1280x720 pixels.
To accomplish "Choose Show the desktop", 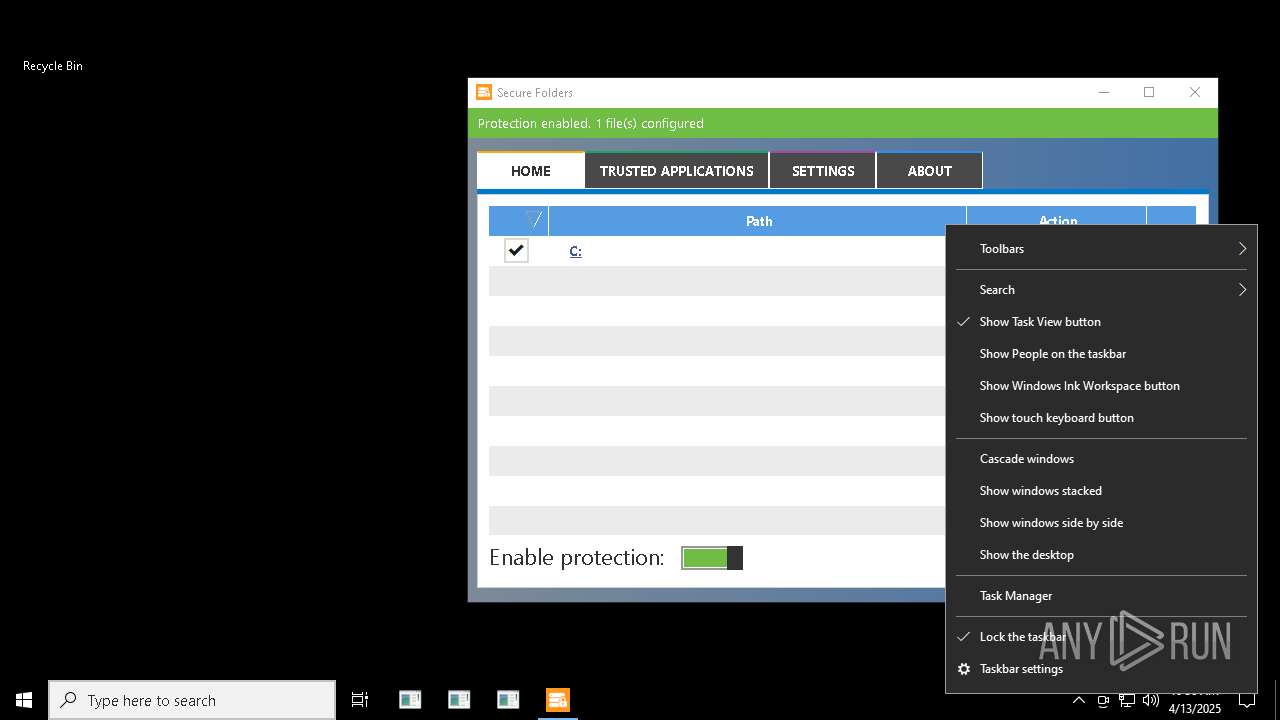I will pyautogui.click(x=1101, y=555).
